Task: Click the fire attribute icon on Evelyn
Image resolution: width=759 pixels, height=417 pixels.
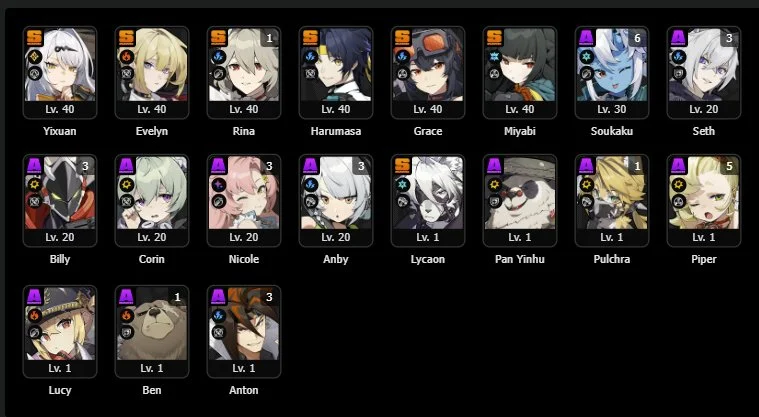Action: pos(126,57)
